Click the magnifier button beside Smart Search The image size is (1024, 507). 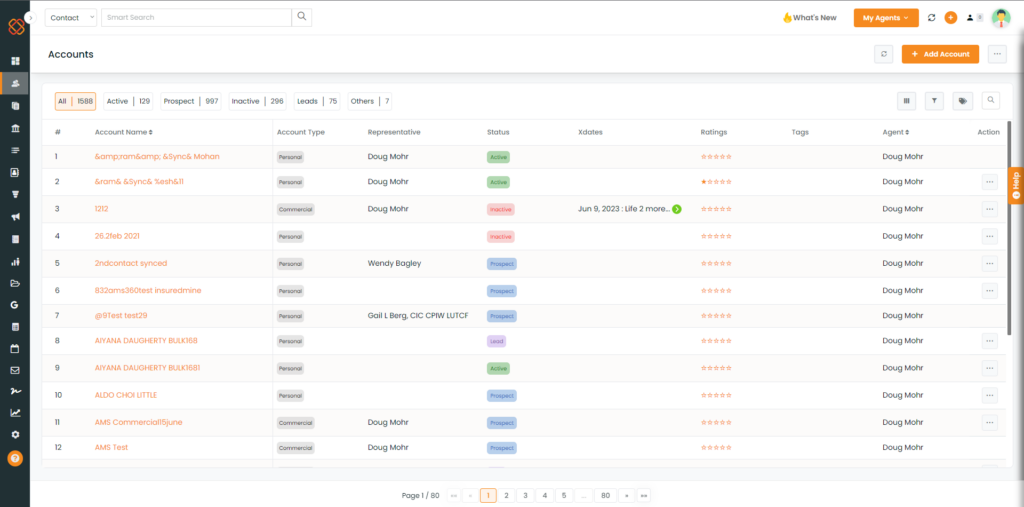[302, 18]
